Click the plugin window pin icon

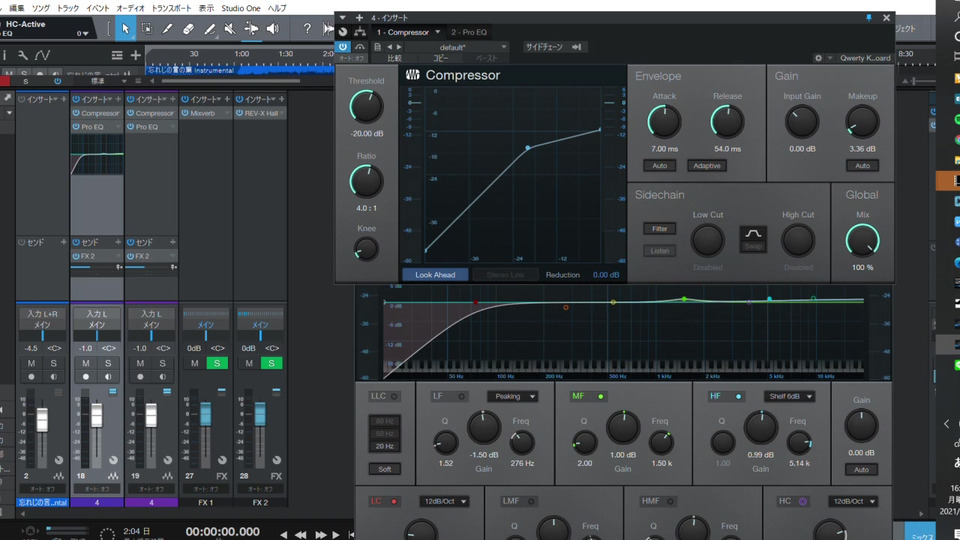(869, 18)
